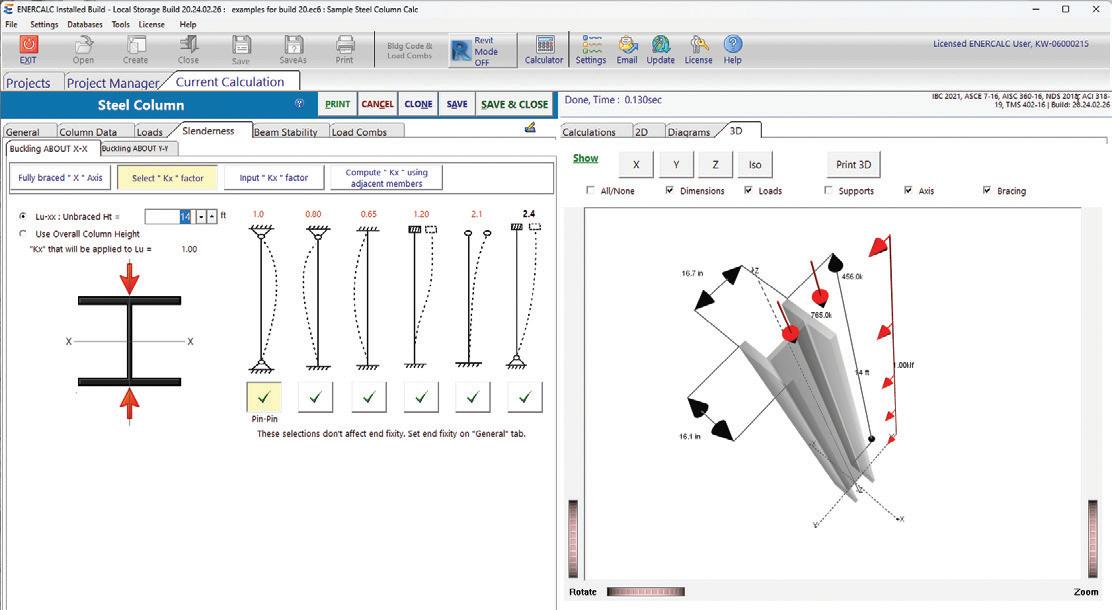Open the Calculator tool

pyautogui.click(x=544, y=50)
